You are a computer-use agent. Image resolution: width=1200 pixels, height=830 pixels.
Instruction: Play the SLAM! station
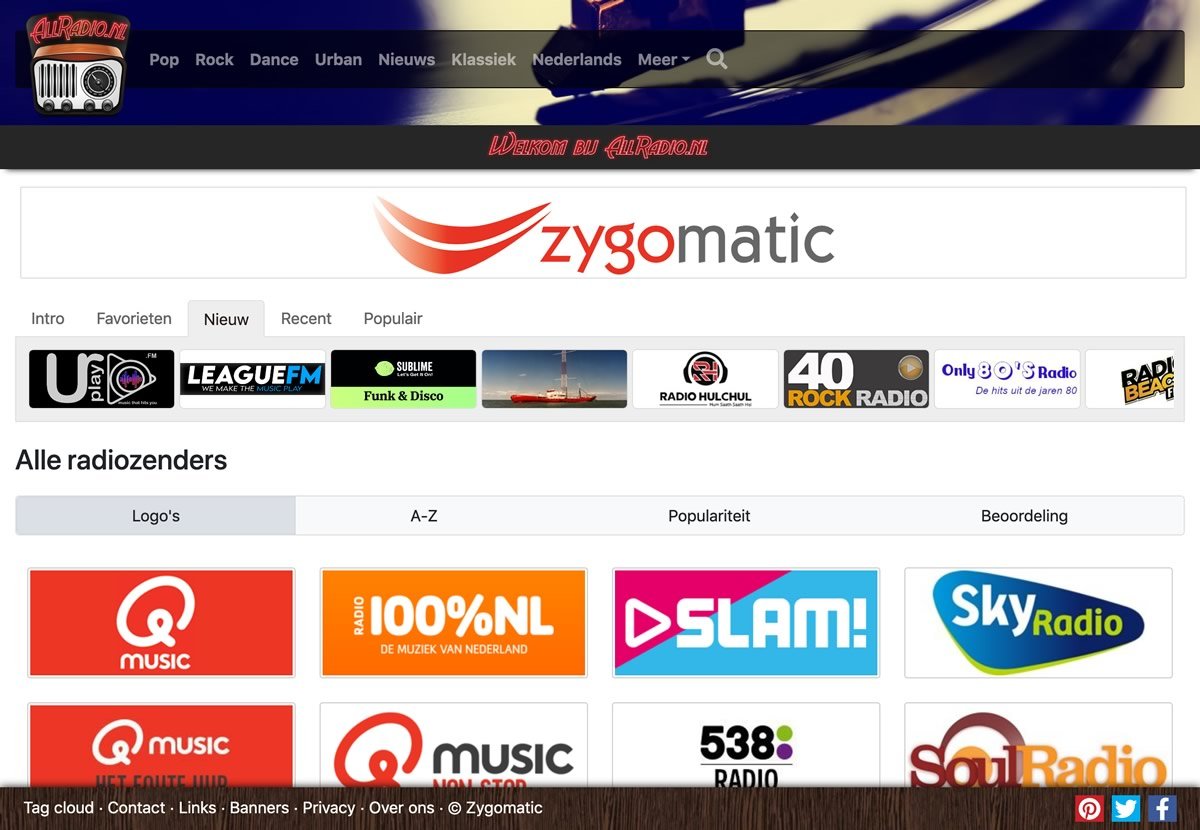pos(746,623)
